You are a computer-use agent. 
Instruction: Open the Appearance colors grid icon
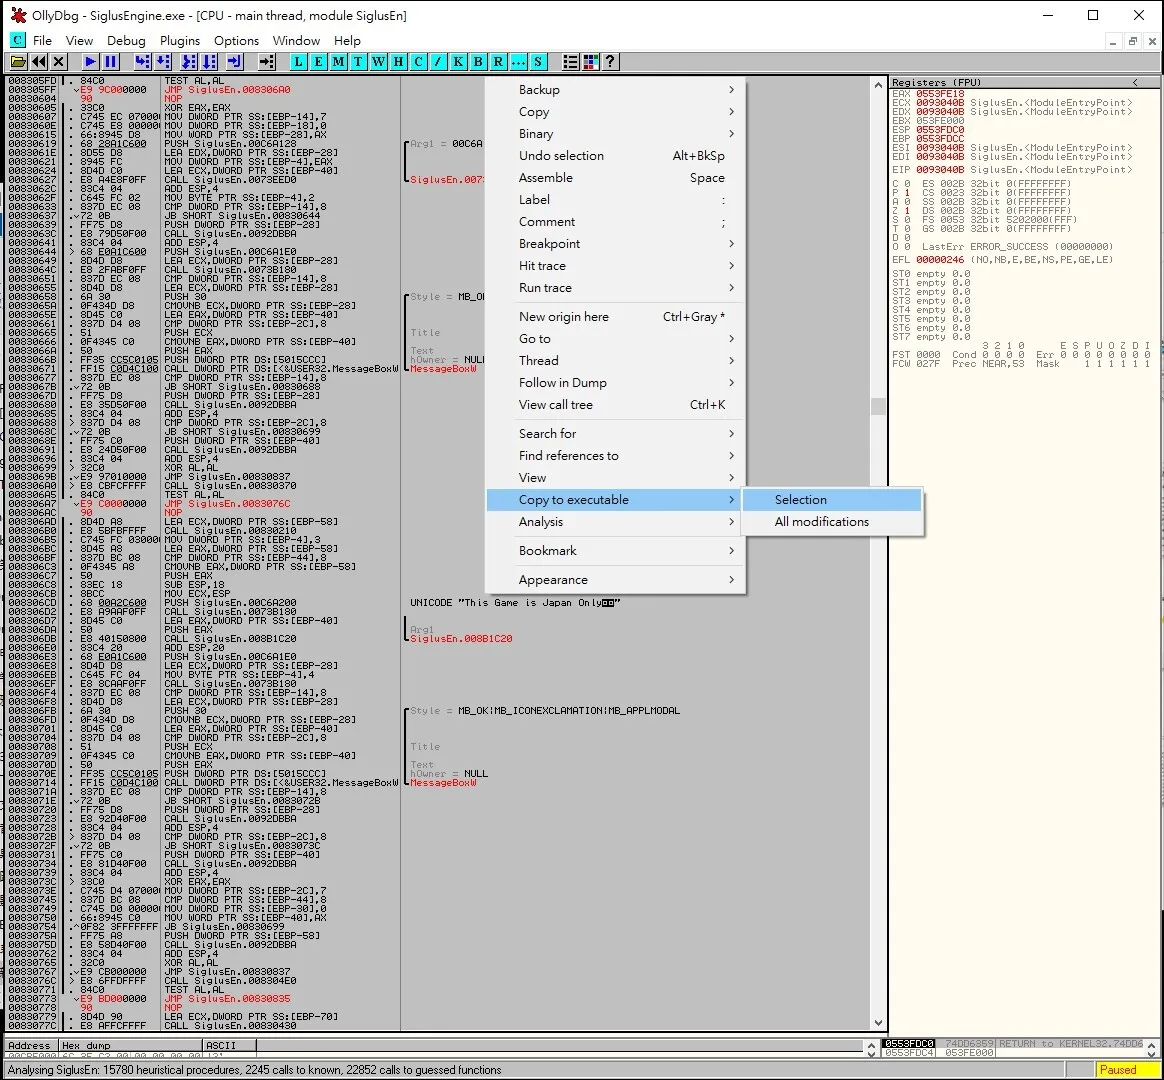(590, 62)
